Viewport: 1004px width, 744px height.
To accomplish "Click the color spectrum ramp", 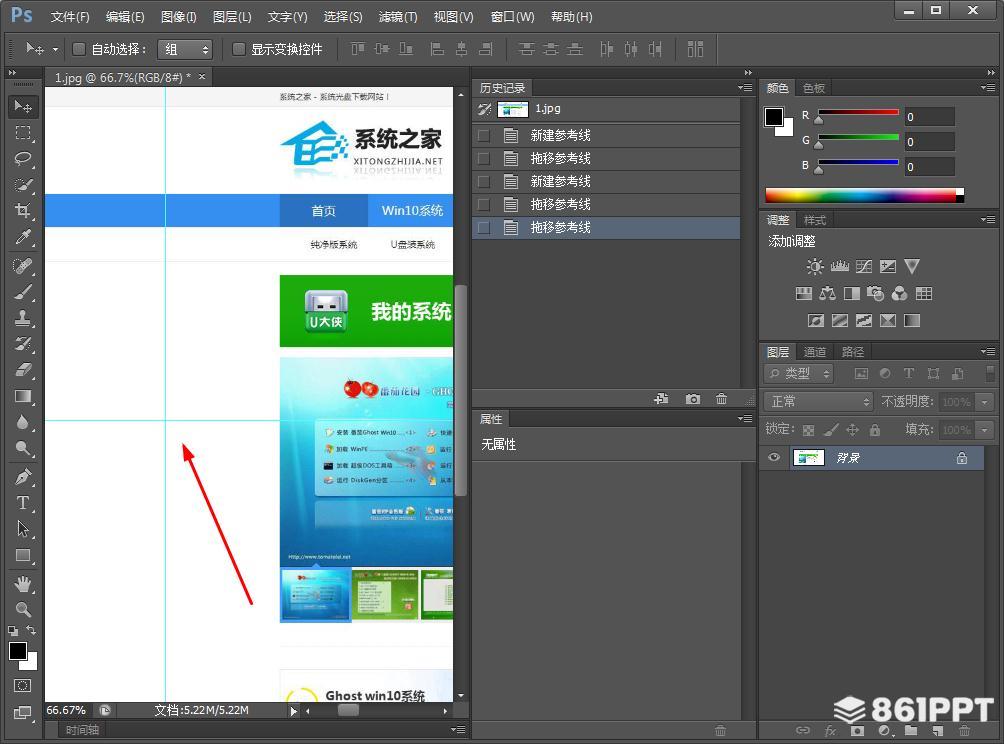I will click(864, 195).
